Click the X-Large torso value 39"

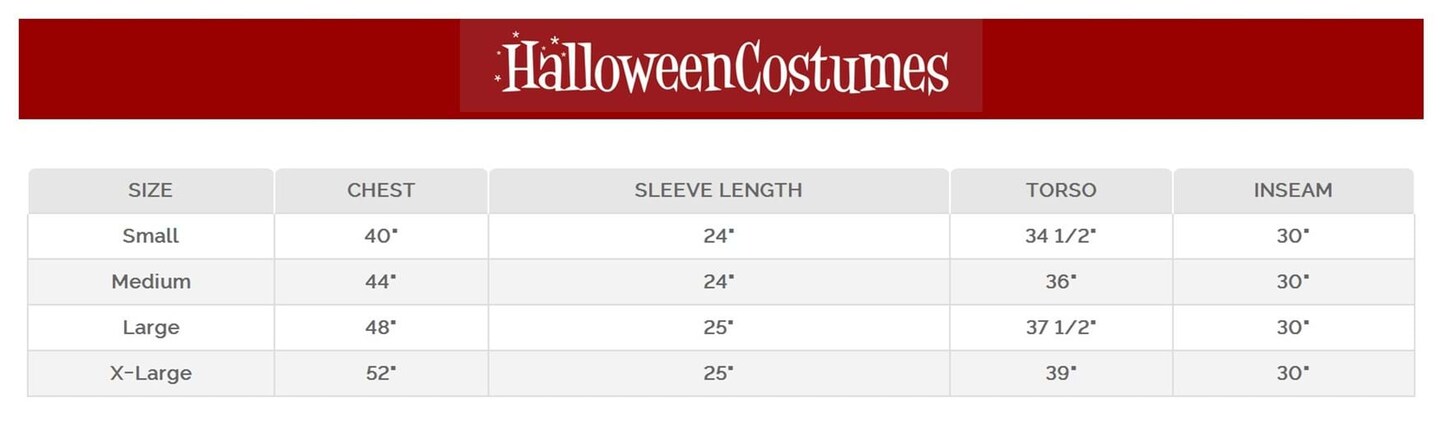1061,373
